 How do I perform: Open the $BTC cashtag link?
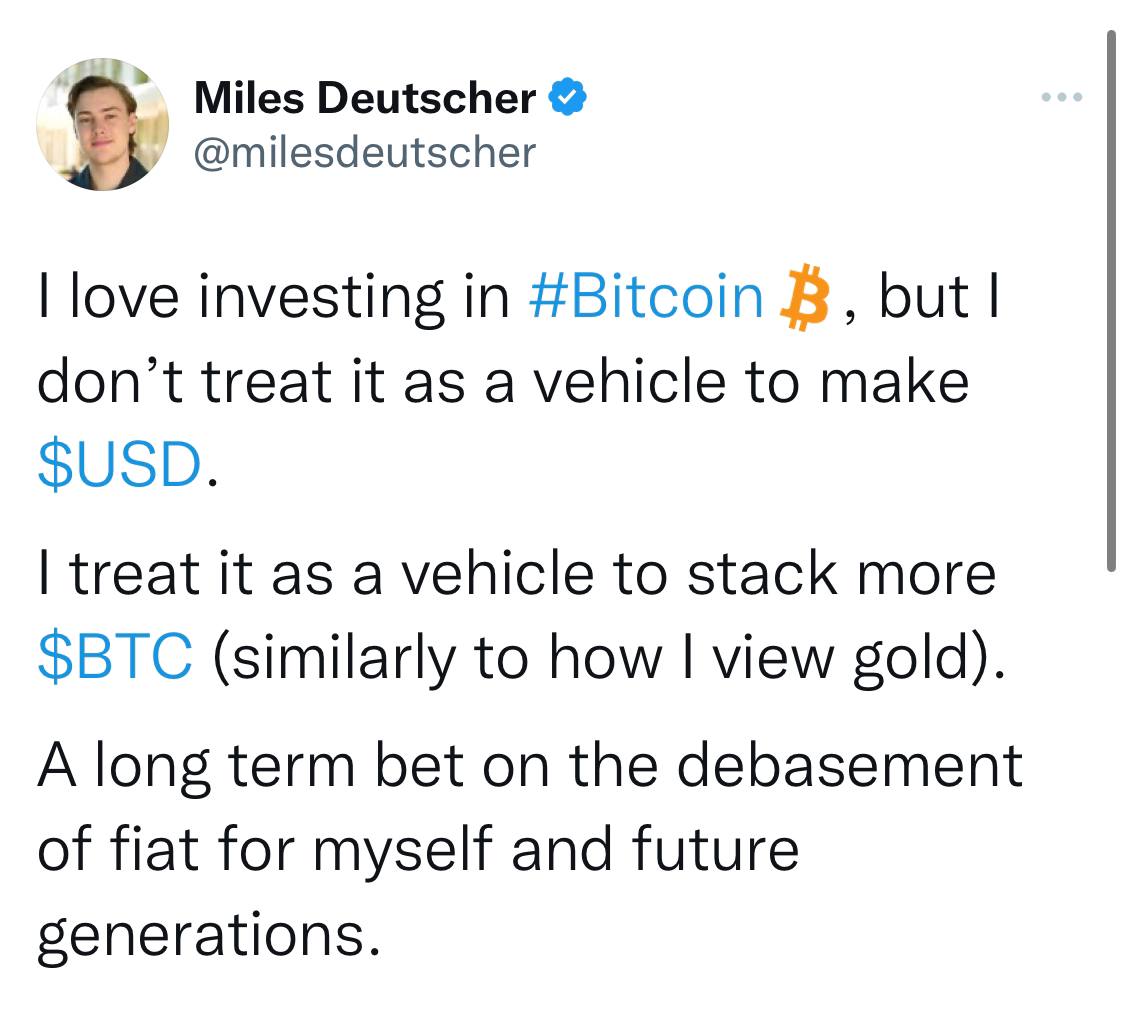[x=115, y=656]
